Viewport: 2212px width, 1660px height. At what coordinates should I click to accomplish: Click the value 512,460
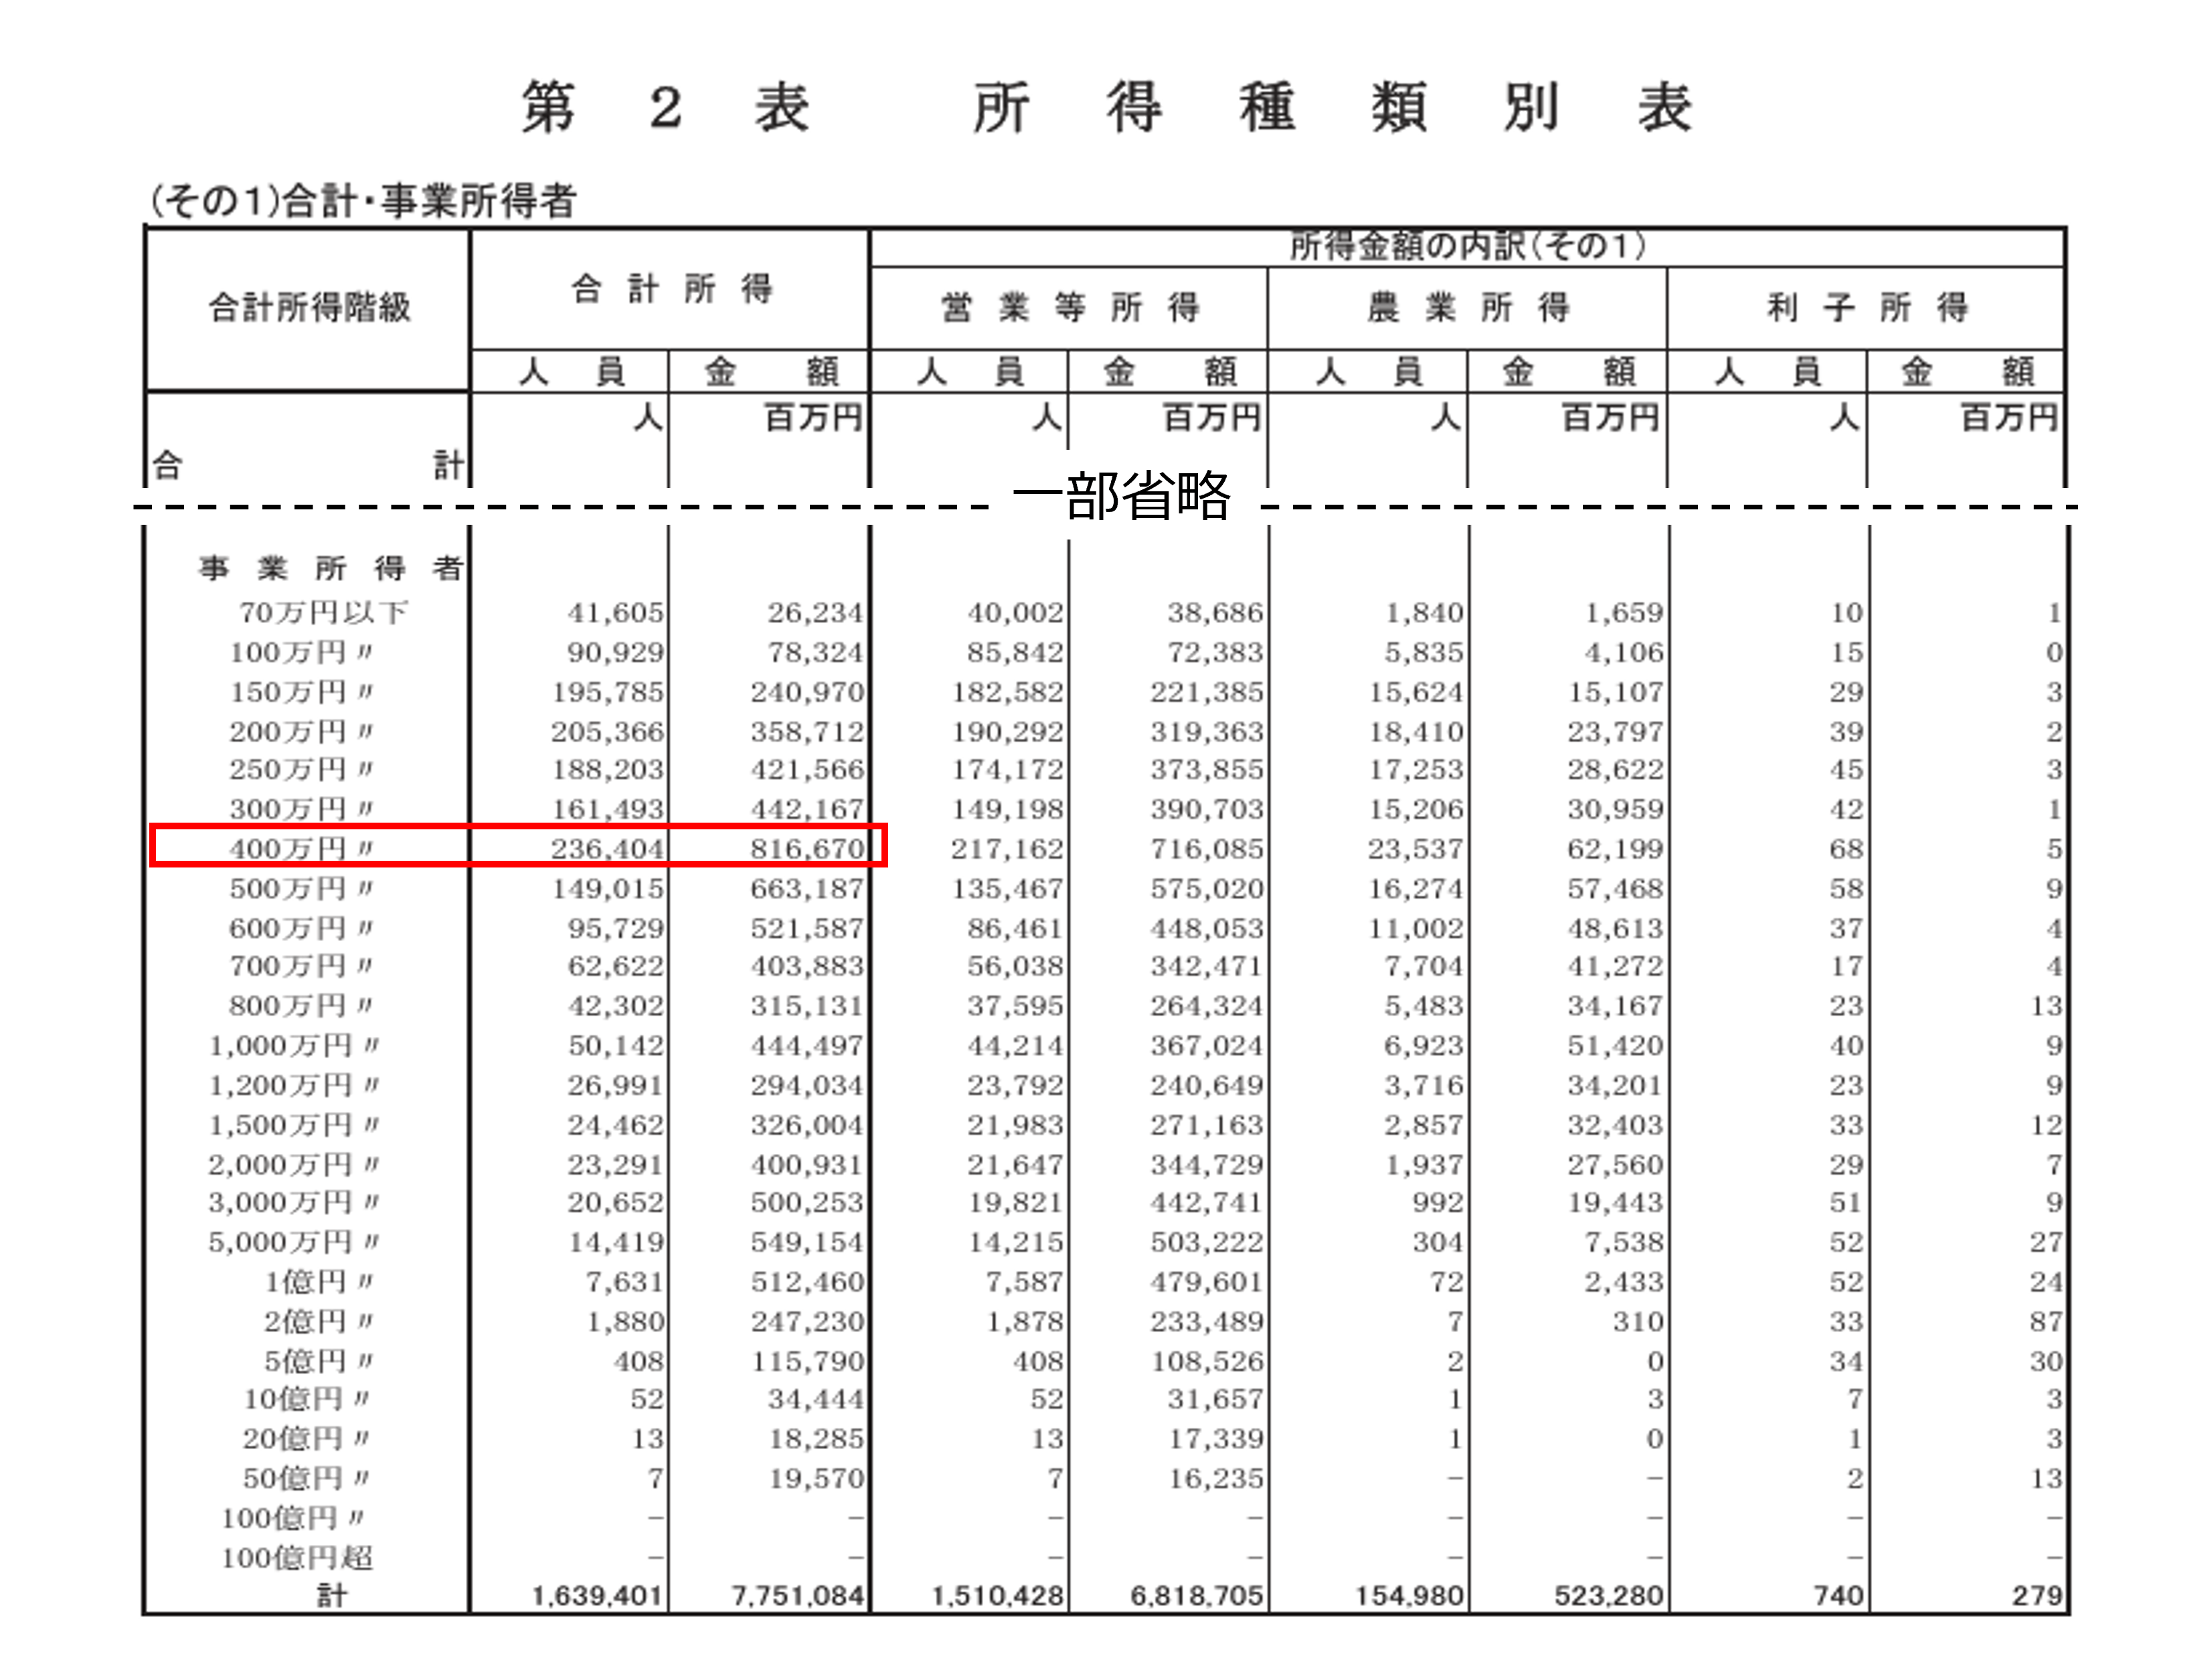tap(808, 1283)
